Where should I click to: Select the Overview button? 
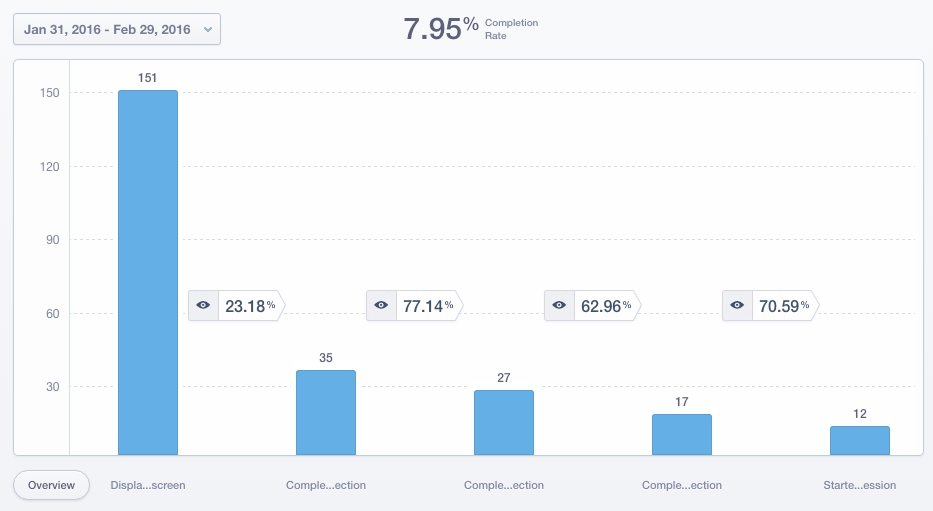click(51, 485)
